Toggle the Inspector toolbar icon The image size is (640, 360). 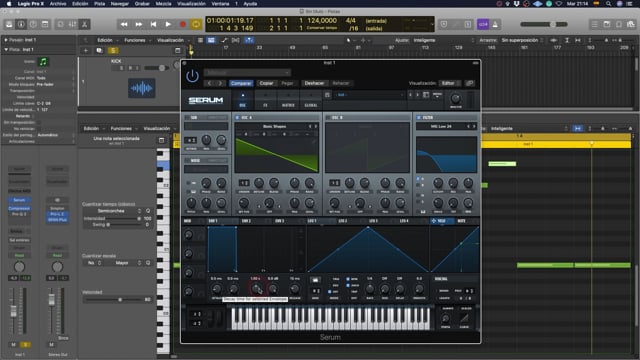(21, 24)
